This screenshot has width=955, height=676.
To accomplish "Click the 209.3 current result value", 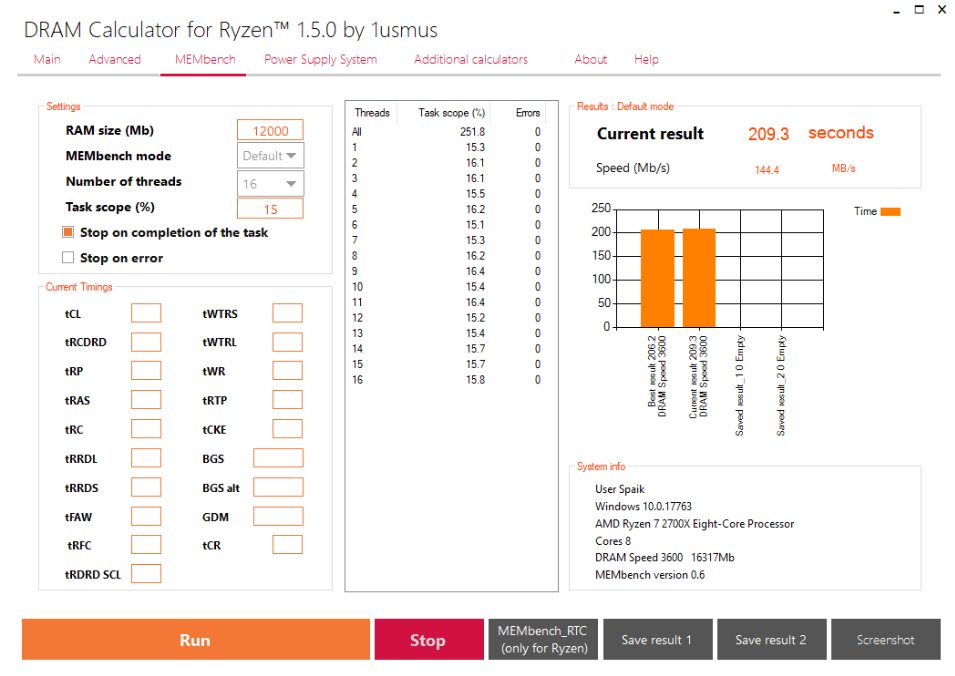I will (769, 134).
